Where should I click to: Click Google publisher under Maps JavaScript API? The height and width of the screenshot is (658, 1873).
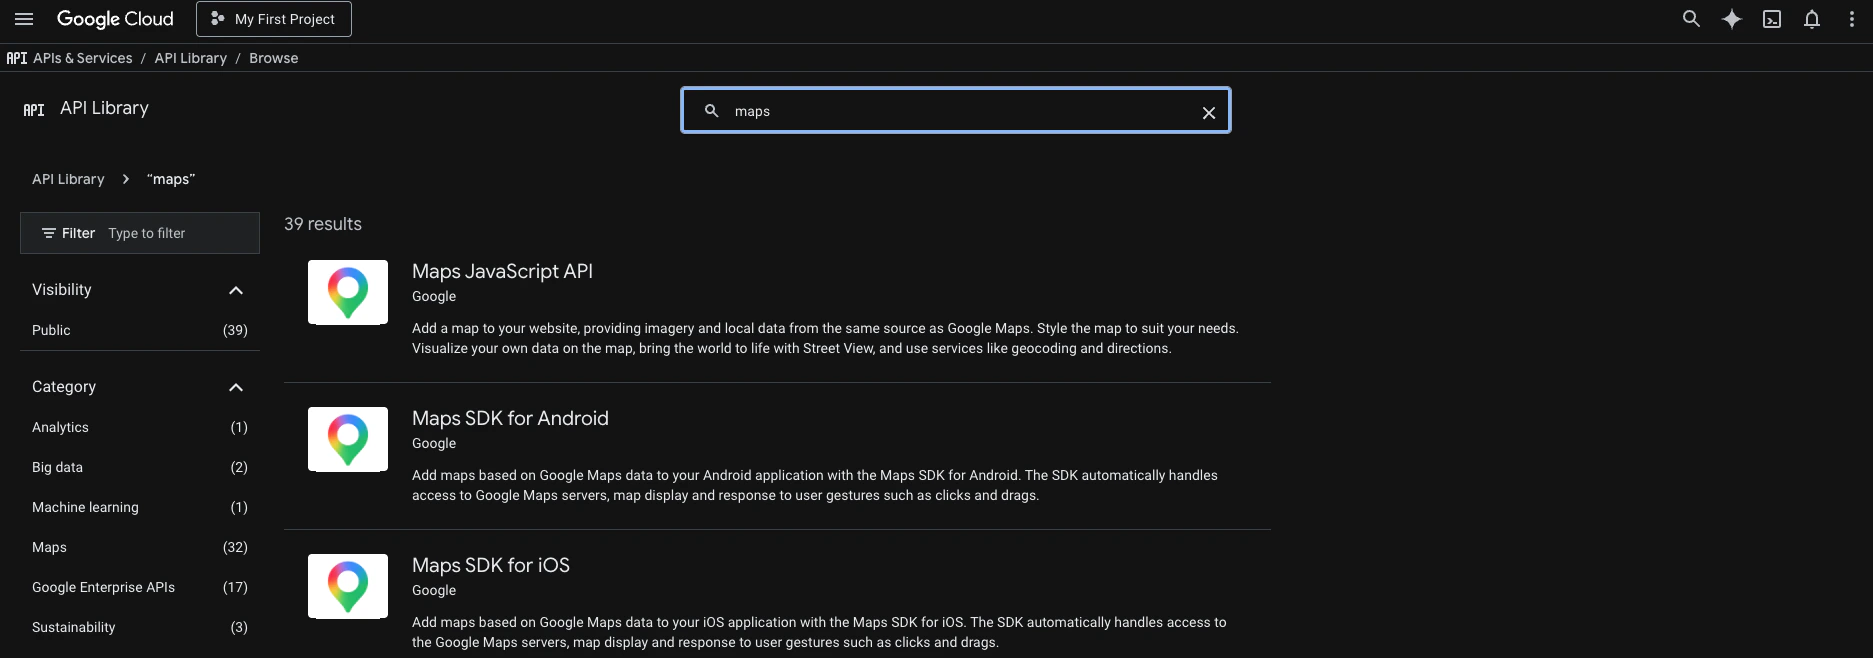pyautogui.click(x=434, y=296)
